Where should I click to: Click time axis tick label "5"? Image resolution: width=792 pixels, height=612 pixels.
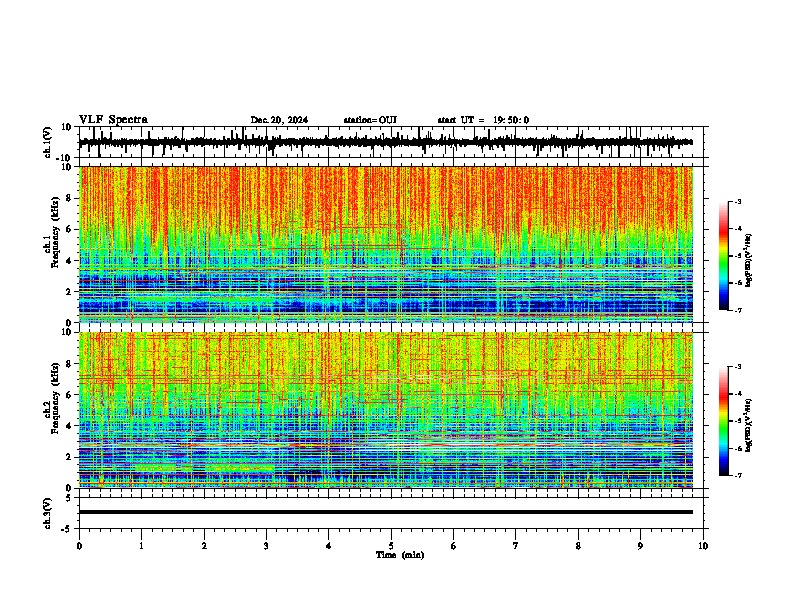391,546
